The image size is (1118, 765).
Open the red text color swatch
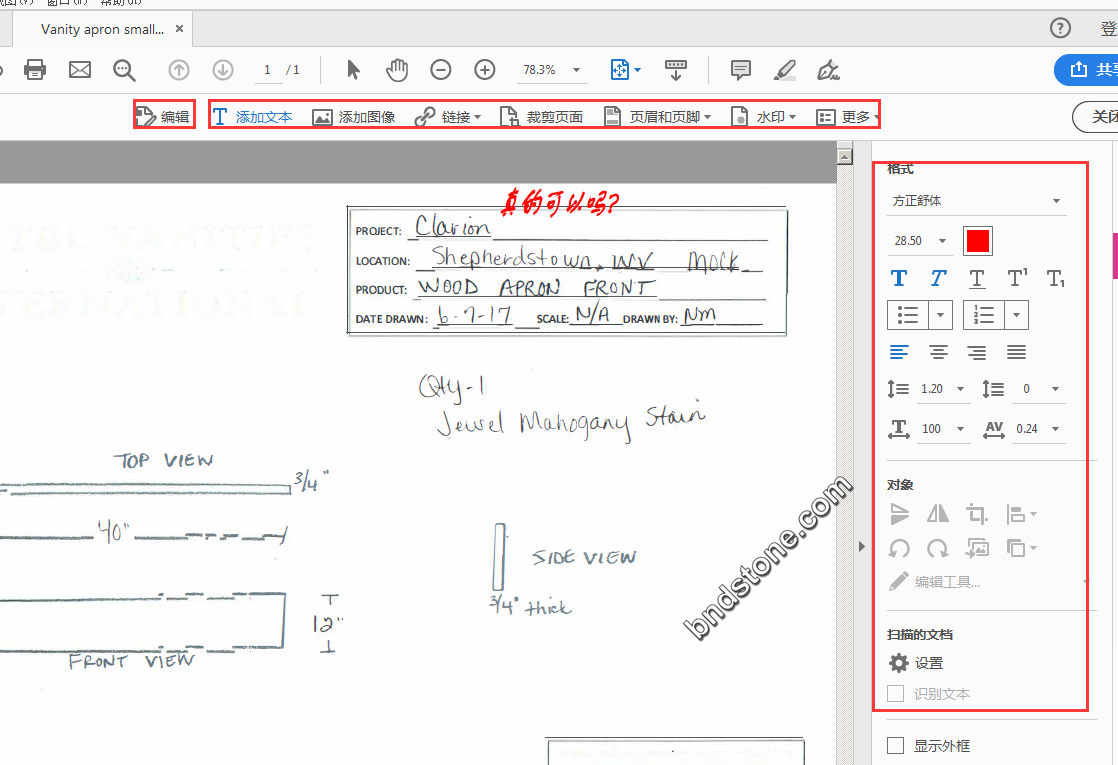pos(977,241)
